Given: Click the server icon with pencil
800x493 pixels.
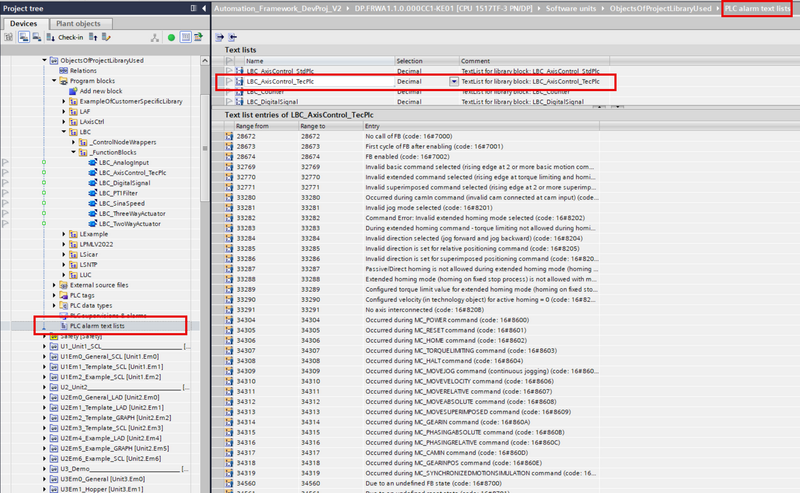Looking at the screenshot, I should coord(106,37).
